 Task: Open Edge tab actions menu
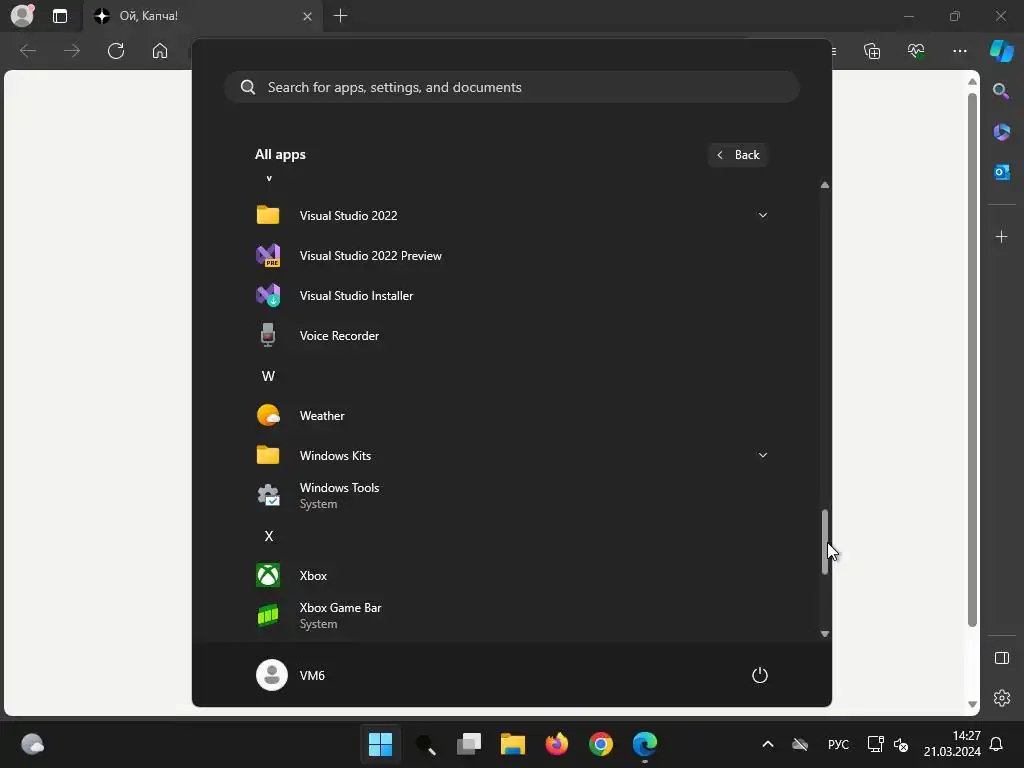(59, 16)
